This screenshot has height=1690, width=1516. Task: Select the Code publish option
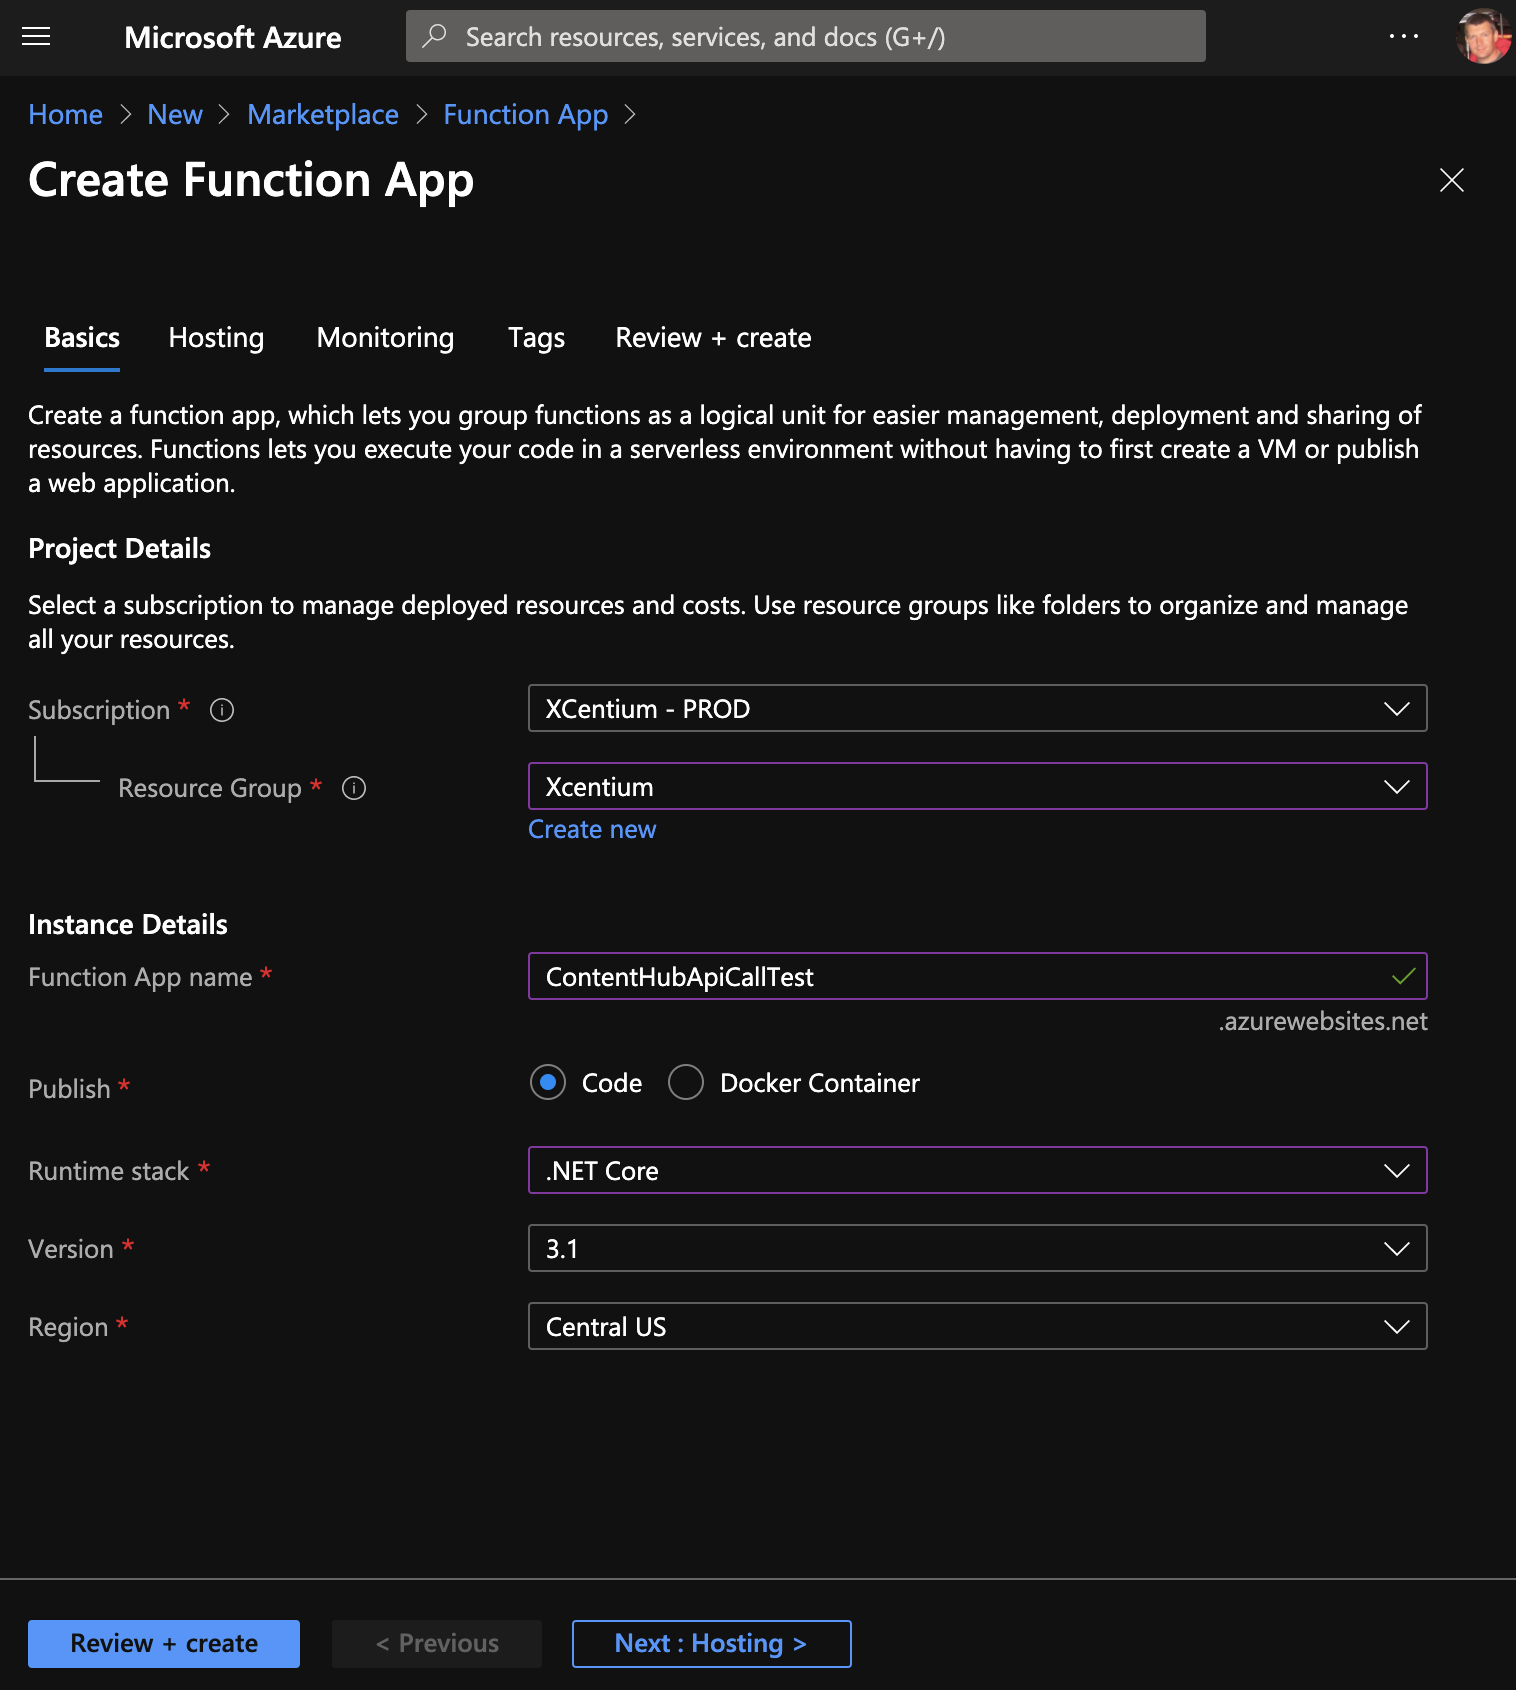(548, 1083)
